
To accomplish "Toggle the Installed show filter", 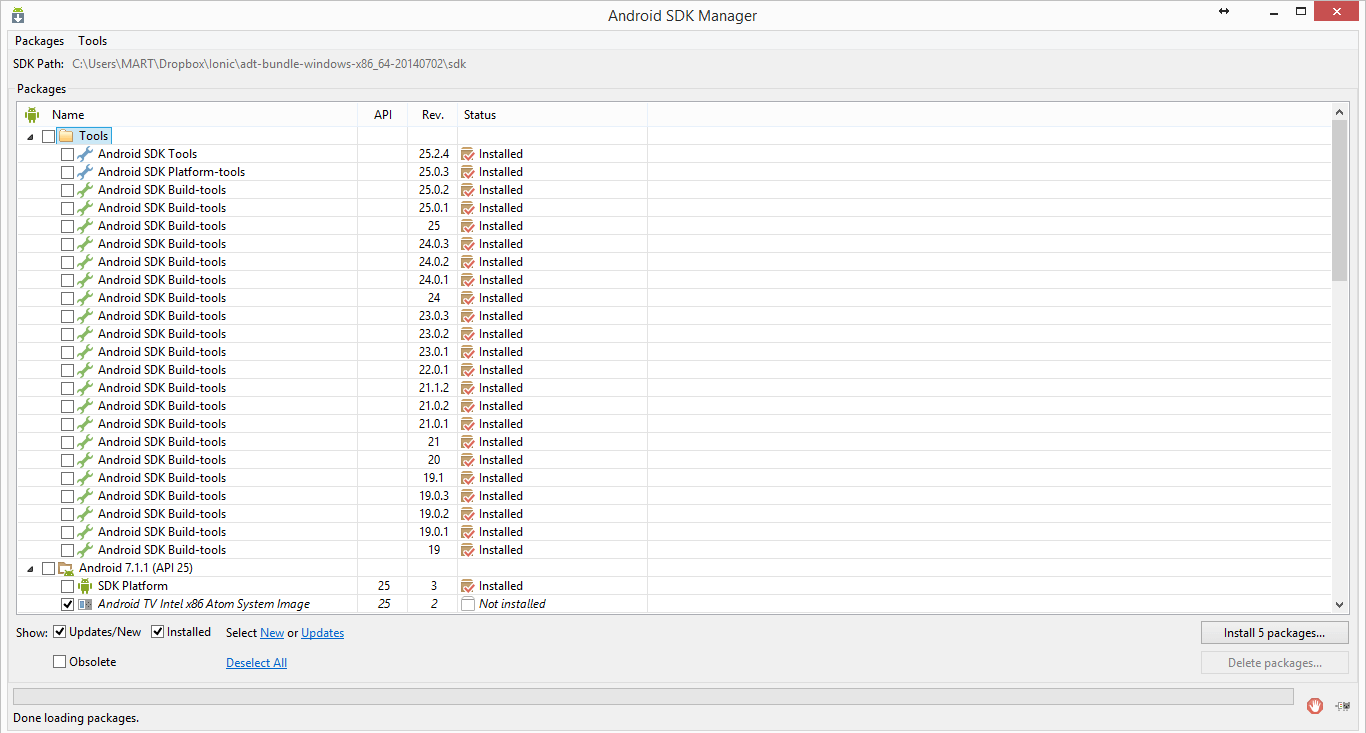I will coord(158,632).
